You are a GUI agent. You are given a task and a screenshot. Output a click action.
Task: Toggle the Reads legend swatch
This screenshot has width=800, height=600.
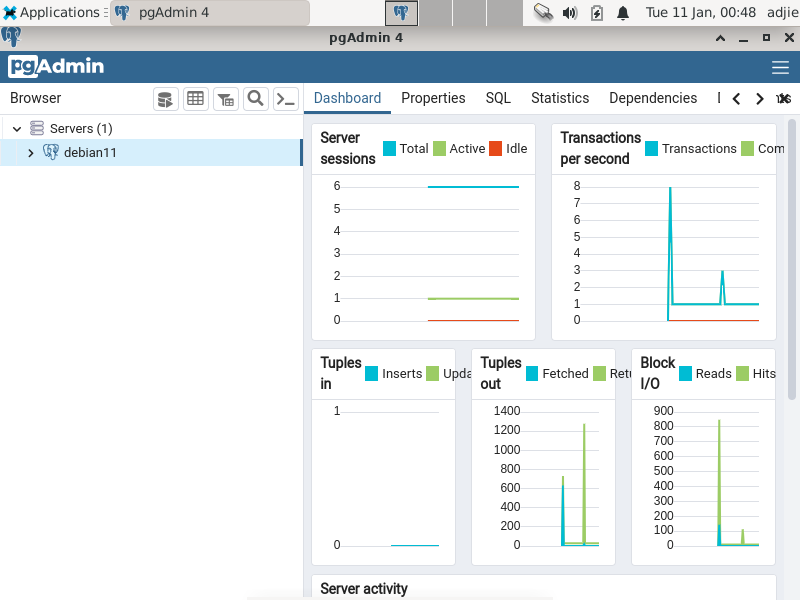[x=686, y=373]
